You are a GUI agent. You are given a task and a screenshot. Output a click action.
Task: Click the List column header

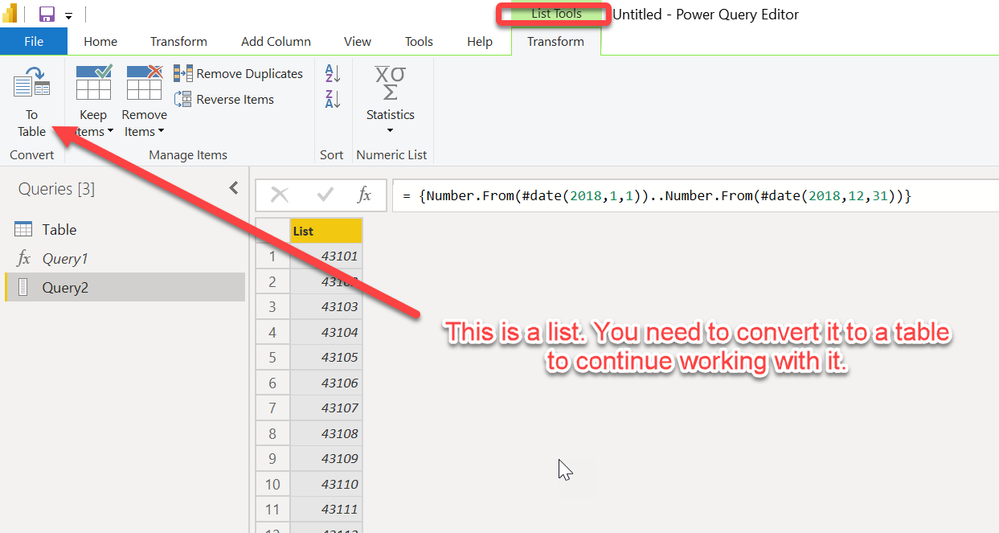326,231
